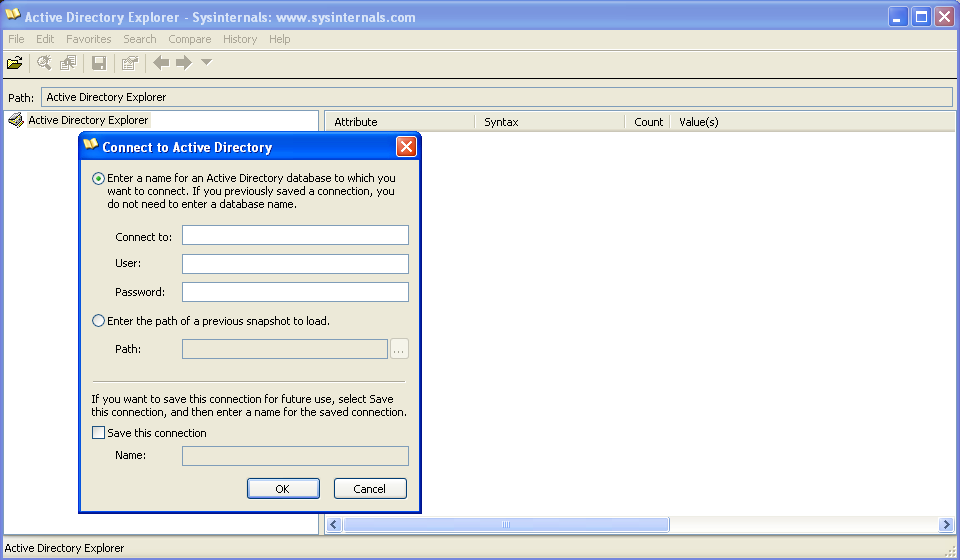Click the horizontal scrollbar right arrow
Image resolution: width=960 pixels, height=560 pixels.
tap(947, 525)
